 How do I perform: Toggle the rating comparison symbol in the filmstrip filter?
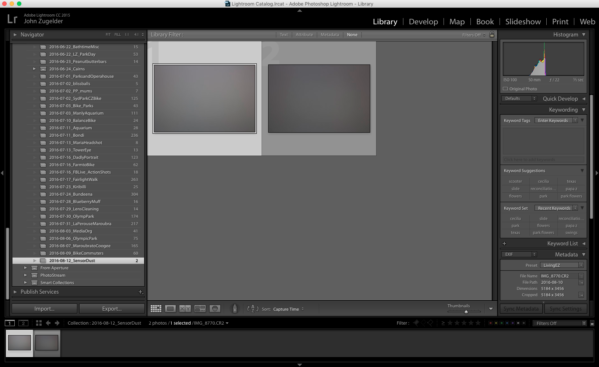pos(443,323)
